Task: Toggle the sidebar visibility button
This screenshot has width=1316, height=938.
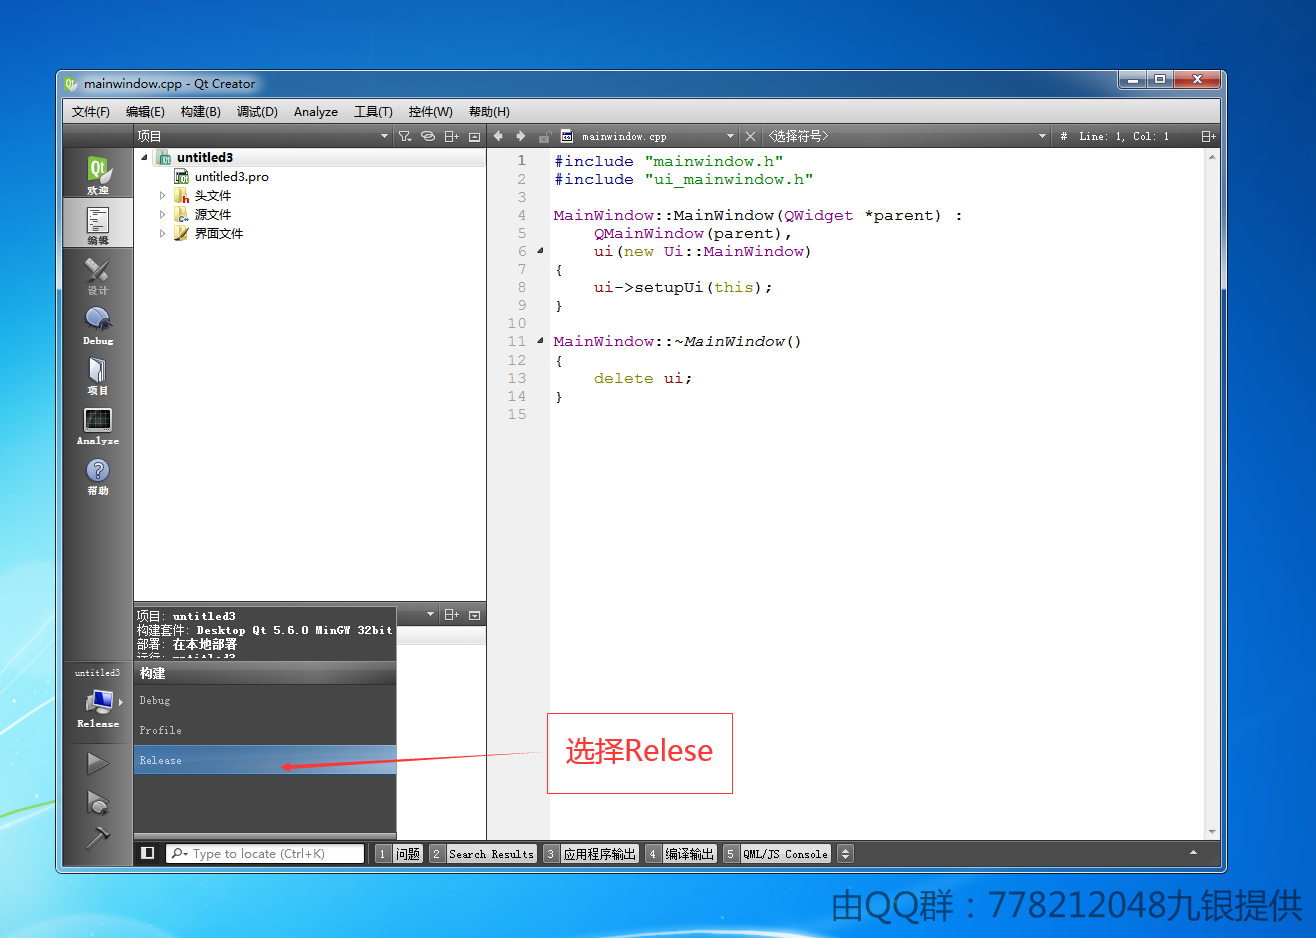Action: point(148,853)
